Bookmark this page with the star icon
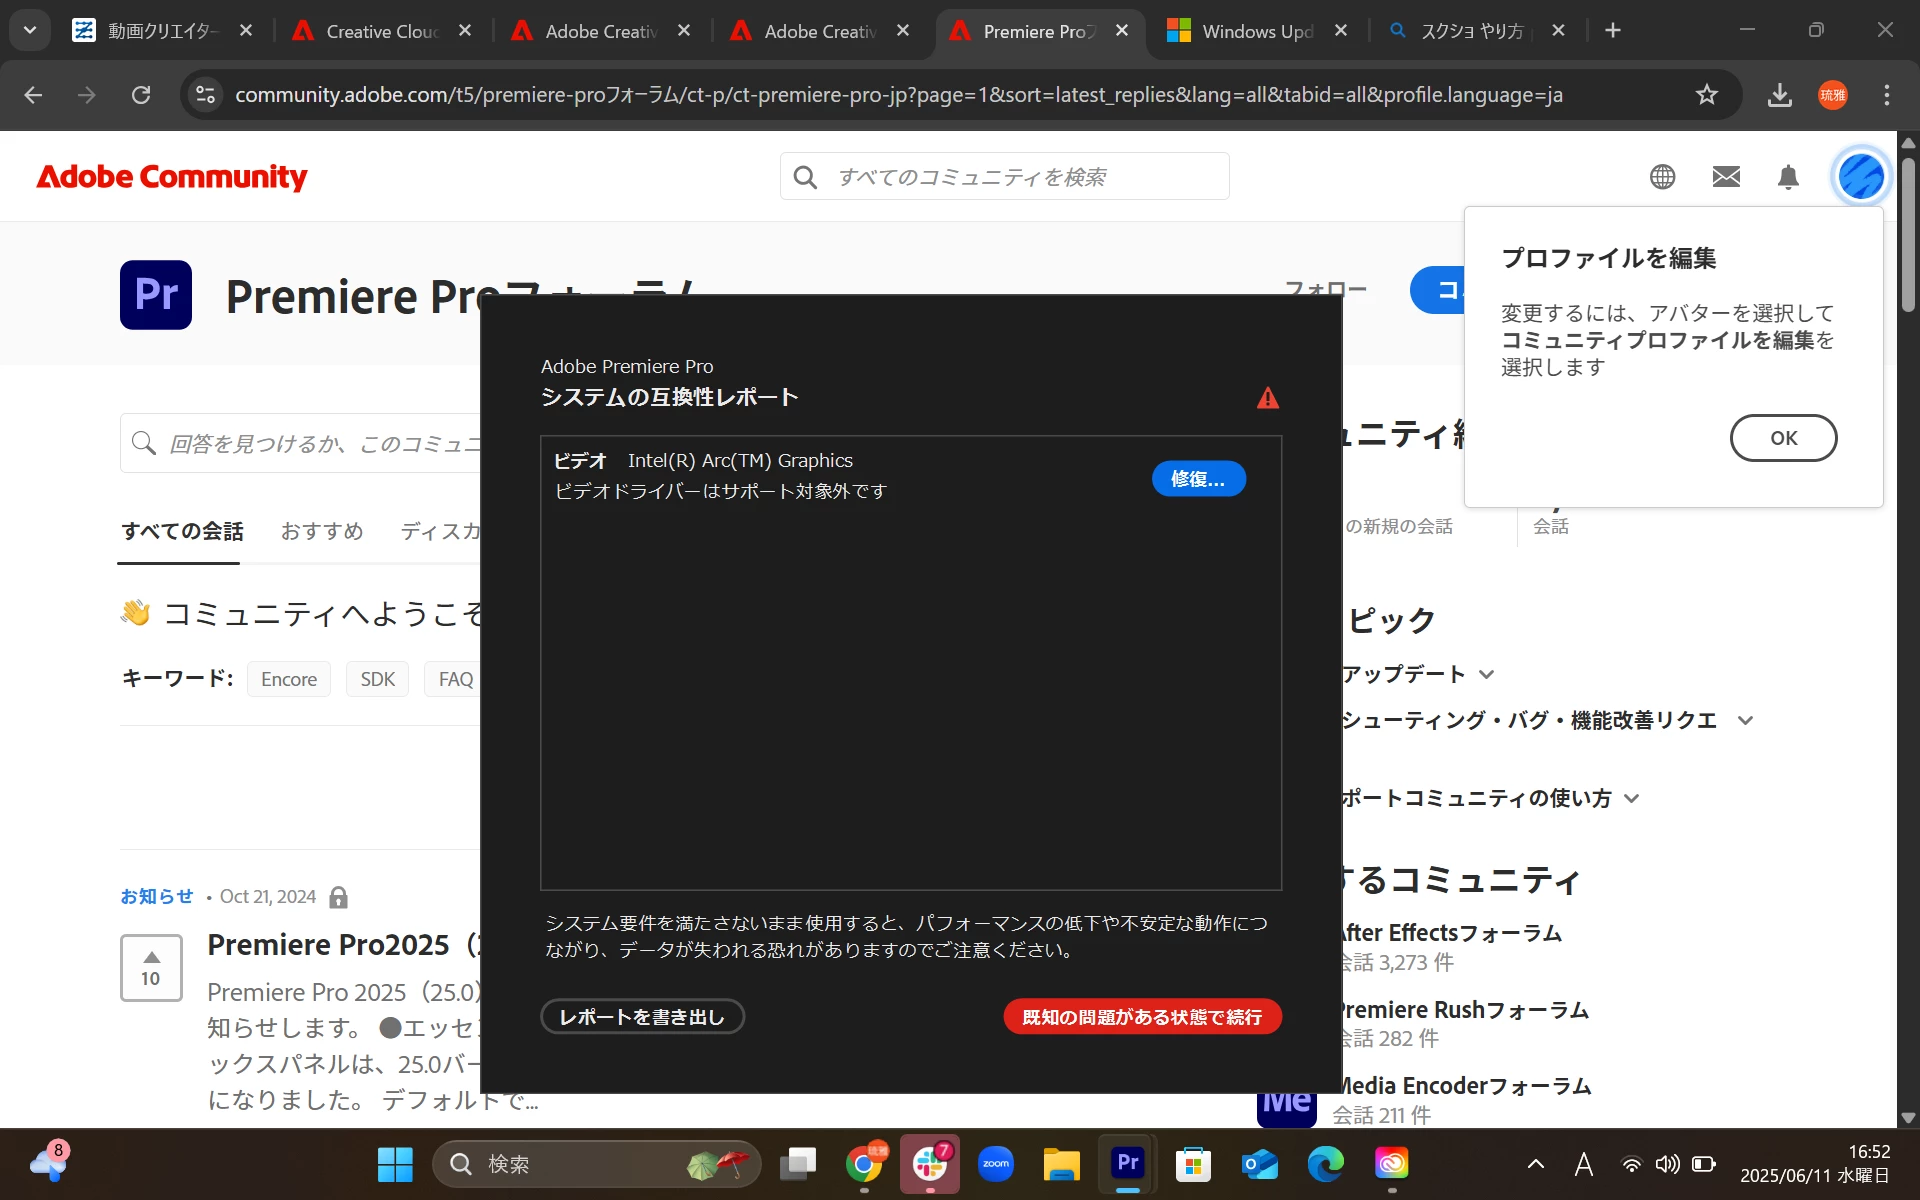 [x=1706, y=95]
